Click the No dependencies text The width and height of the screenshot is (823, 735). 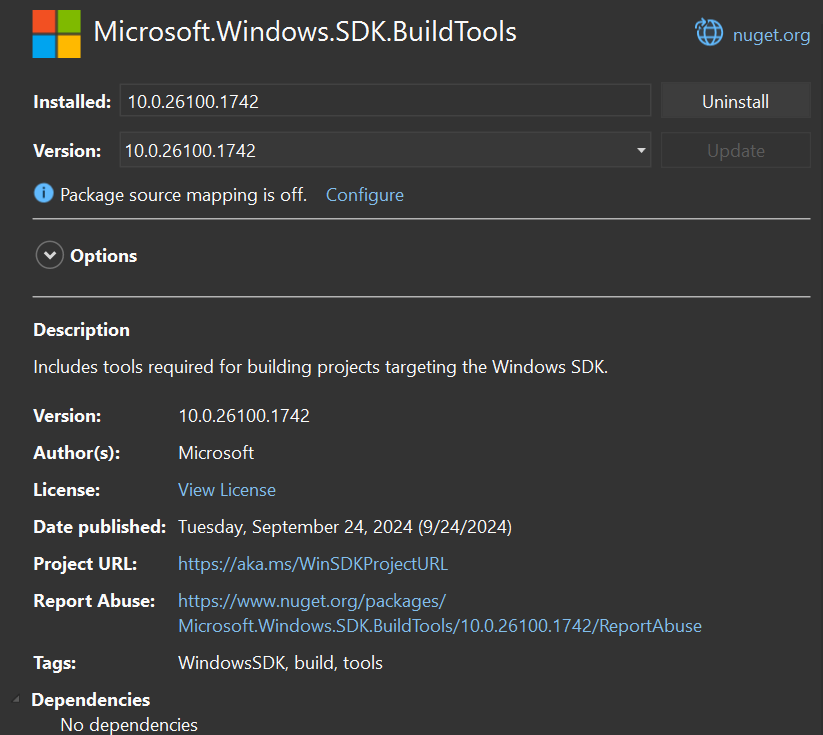click(129, 725)
